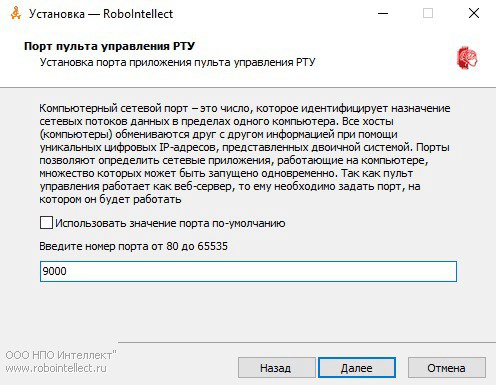The height and width of the screenshot is (385, 496).
Task: Click the www.robointellect.ru website text
Action: [56, 368]
